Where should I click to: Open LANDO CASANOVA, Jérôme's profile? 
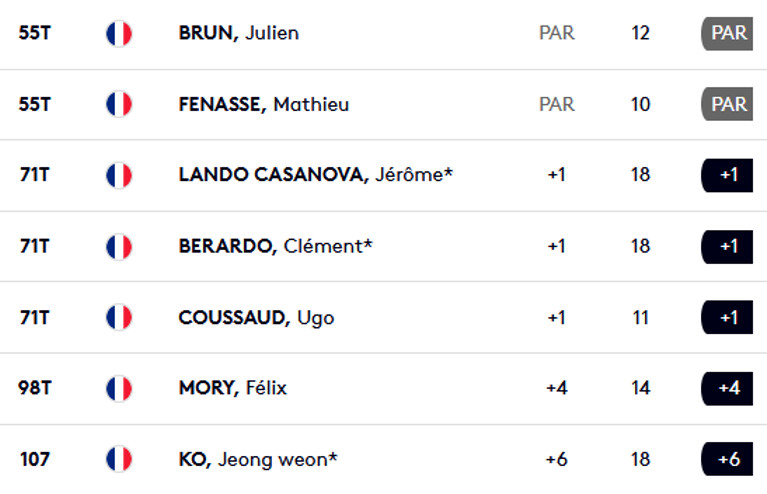[316, 175]
